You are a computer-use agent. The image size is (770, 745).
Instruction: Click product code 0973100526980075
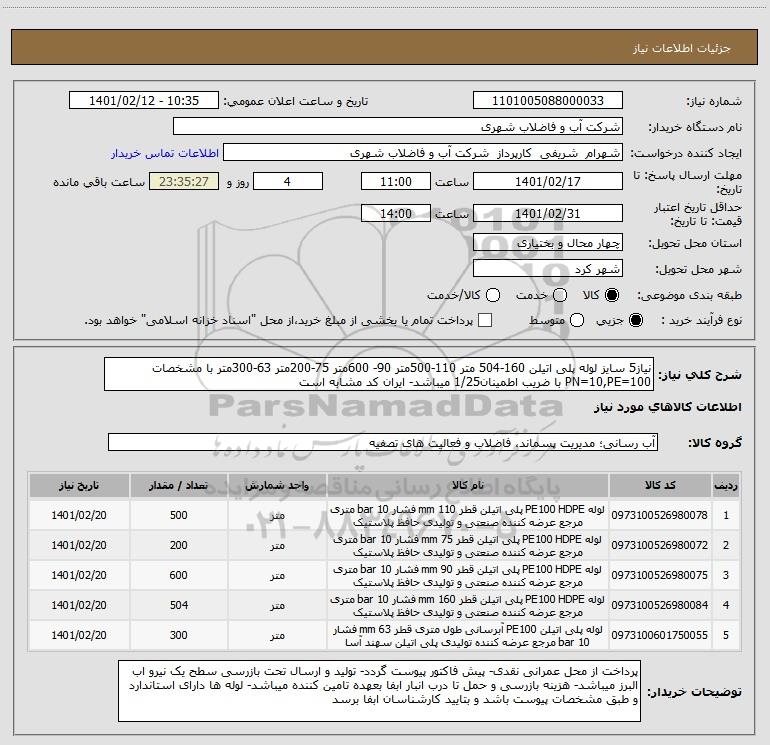pyautogui.click(x=660, y=575)
